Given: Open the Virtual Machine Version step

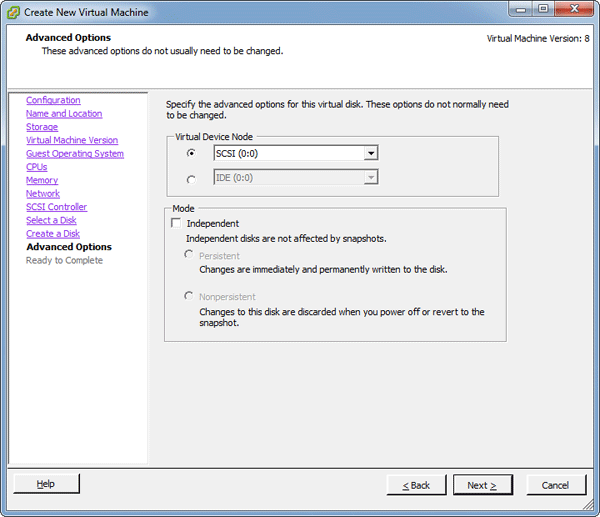Looking at the screenshot, I should pyautogui.click(x=71, y=140).
